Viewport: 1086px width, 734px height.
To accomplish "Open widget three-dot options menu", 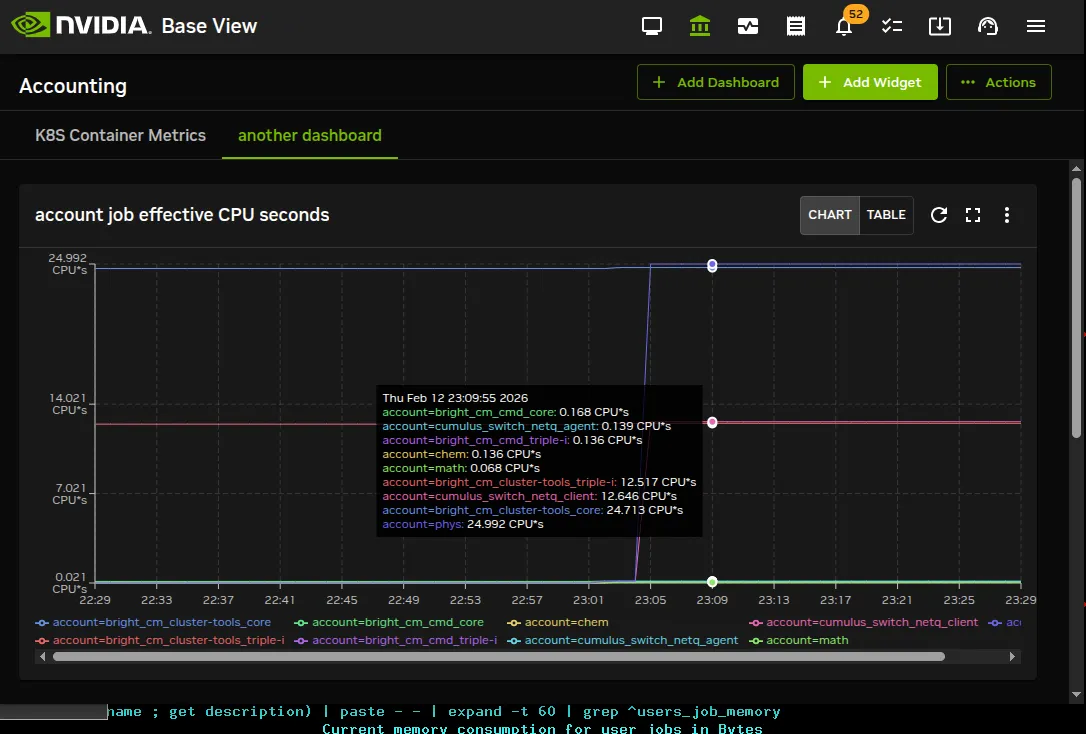I will pos(1007,215).
